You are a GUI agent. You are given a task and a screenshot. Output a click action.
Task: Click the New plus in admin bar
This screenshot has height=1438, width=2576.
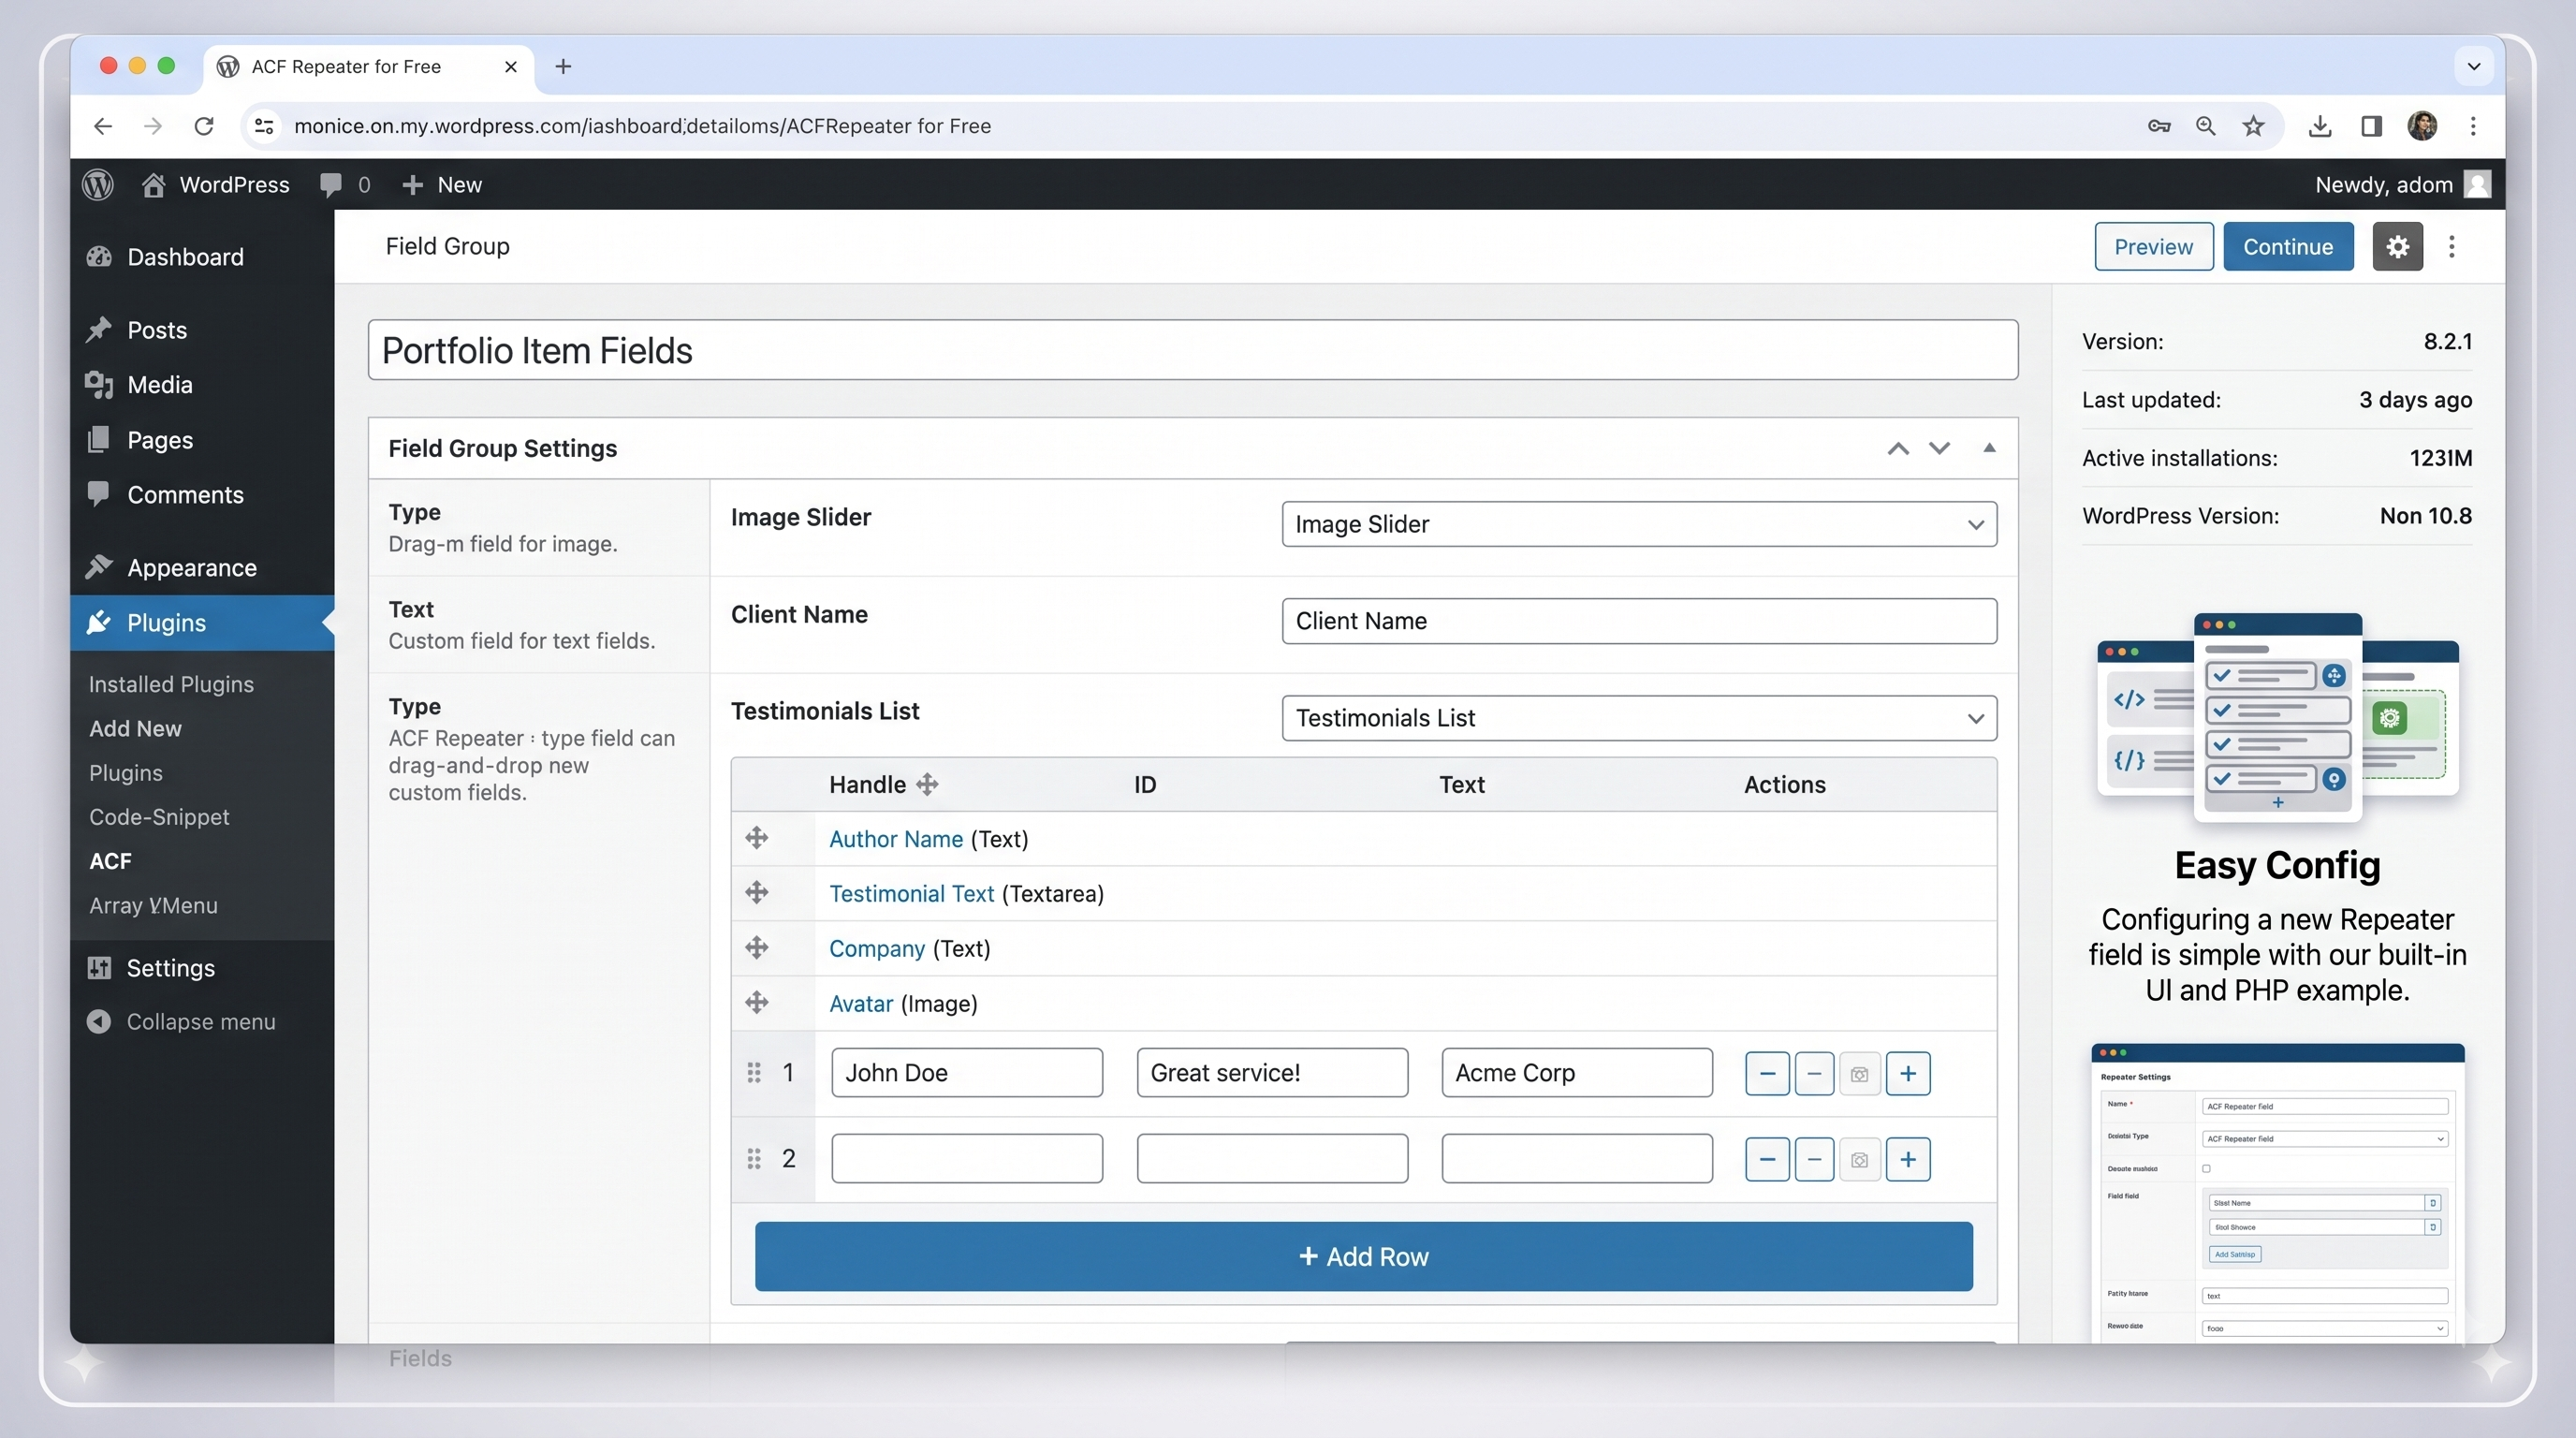(x=412, y=185)
